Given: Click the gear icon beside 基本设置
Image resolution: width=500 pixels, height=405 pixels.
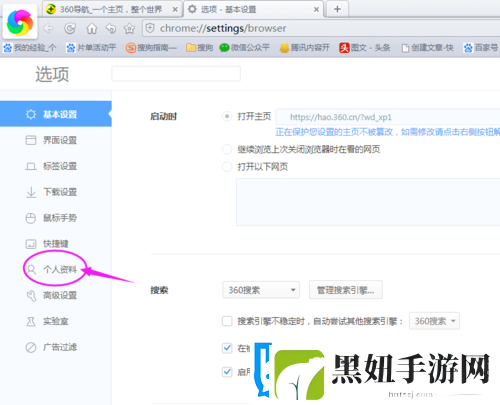Looking at the screenshot, I should click(x=31, y=114).
